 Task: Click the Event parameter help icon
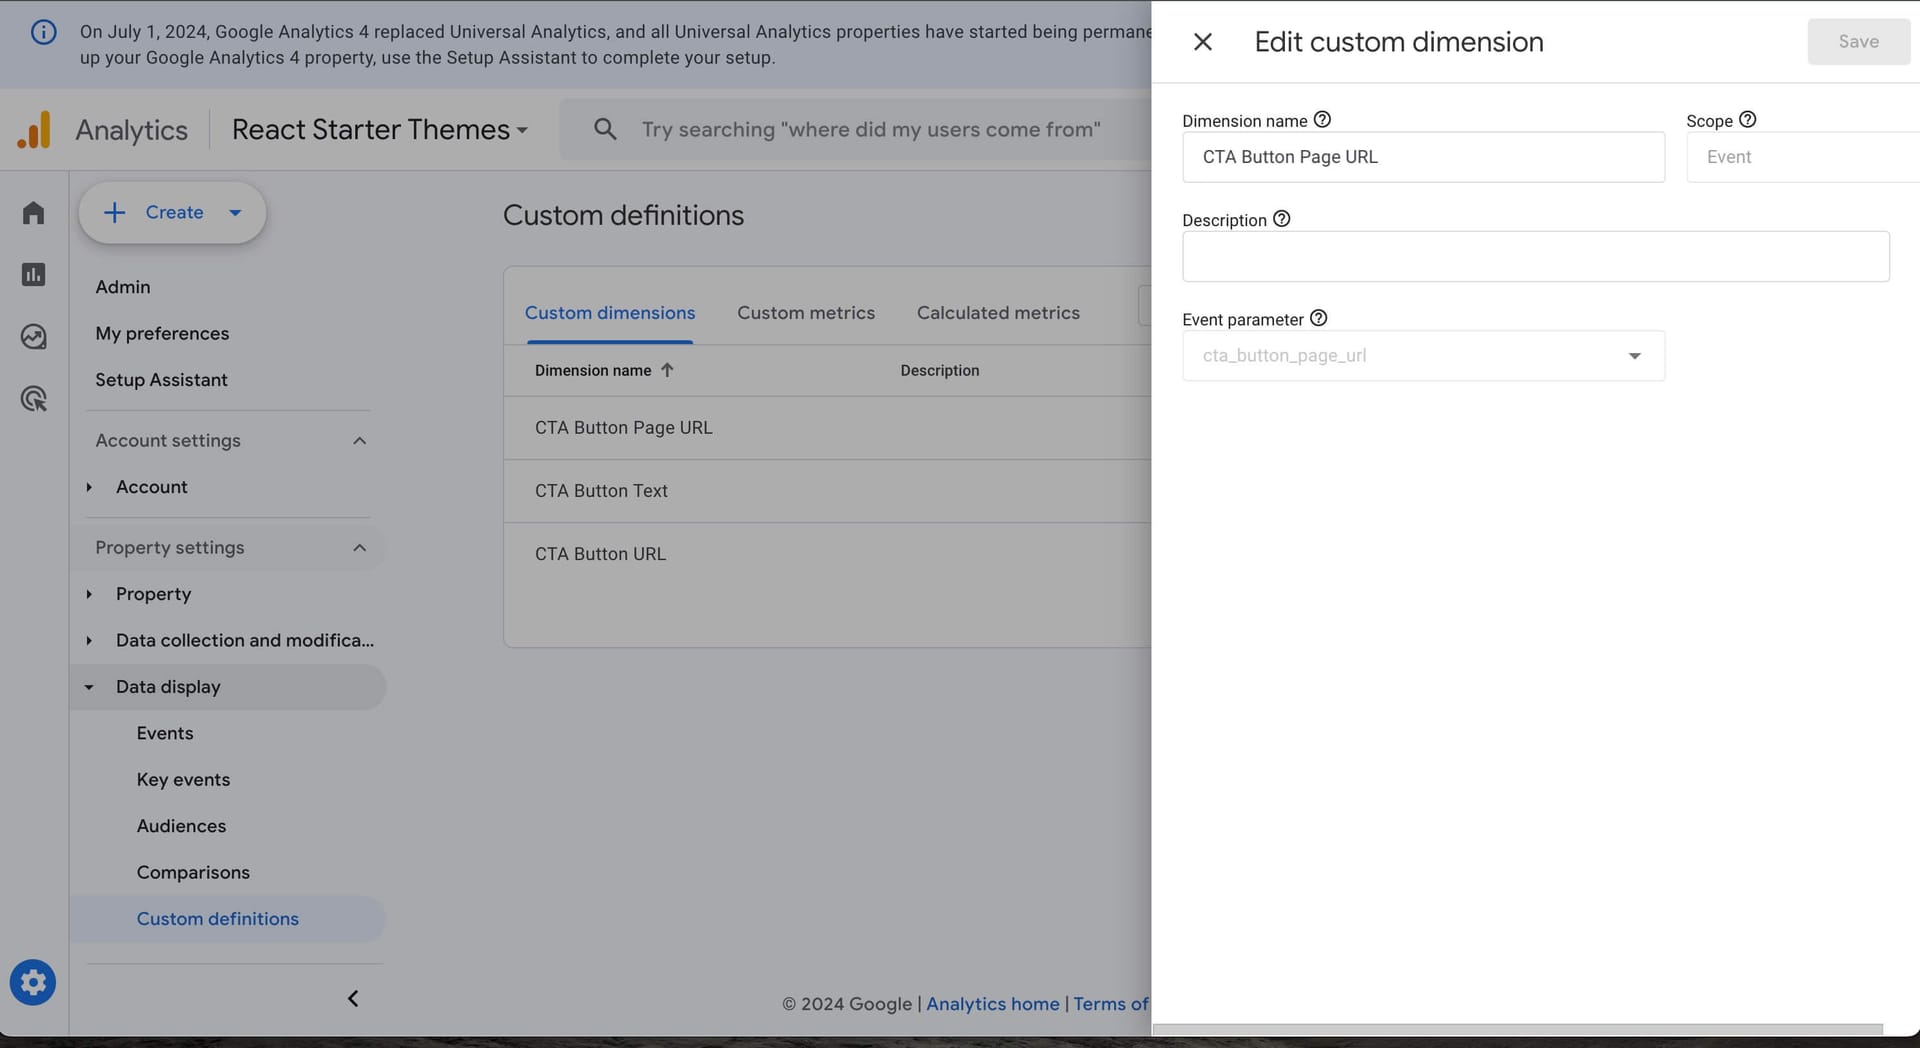point(1318,319)
